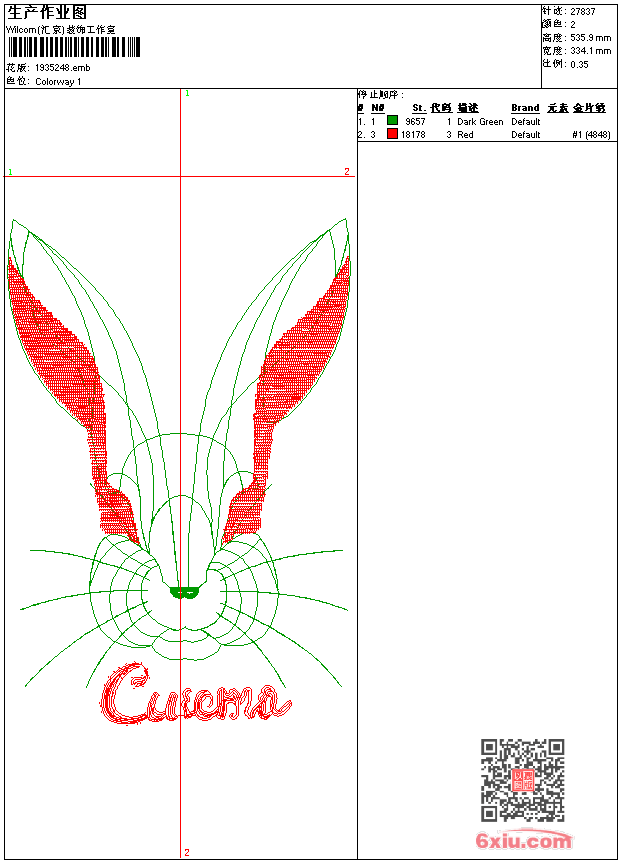620x860 pixels.
Task: Click the 6xiu.com watermark logo
Action: tap(523, 841)
